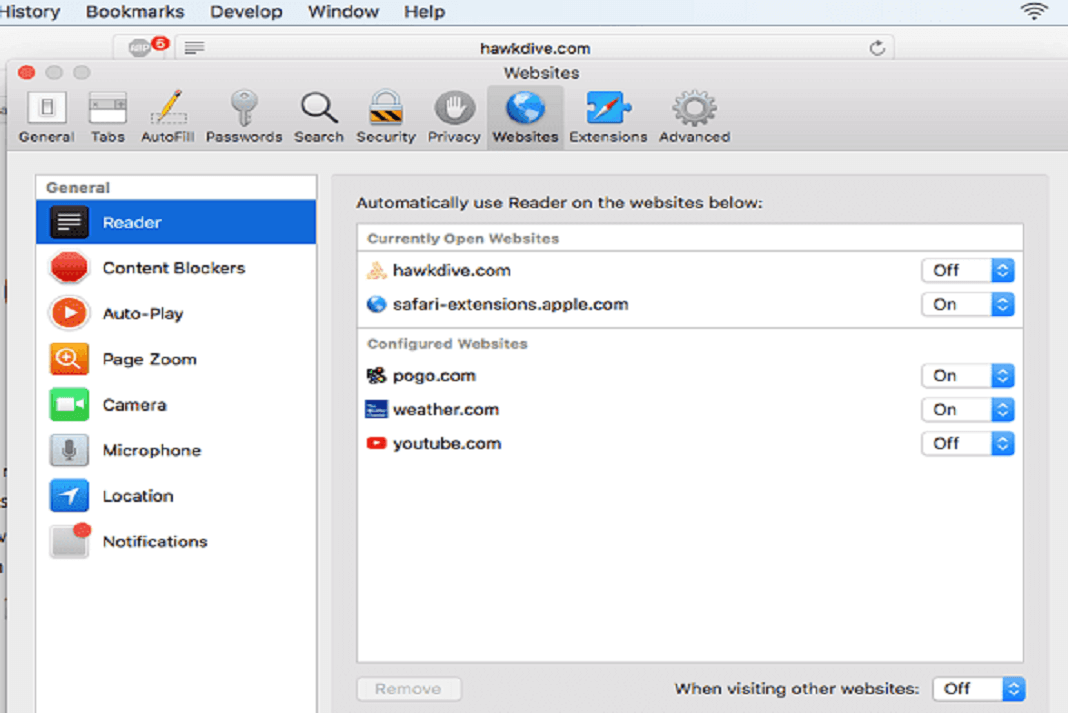Open the hawkdive.com Reader dropdown
The width and height of the screenshot is (1068, 713).
click(x=968, y=270)
